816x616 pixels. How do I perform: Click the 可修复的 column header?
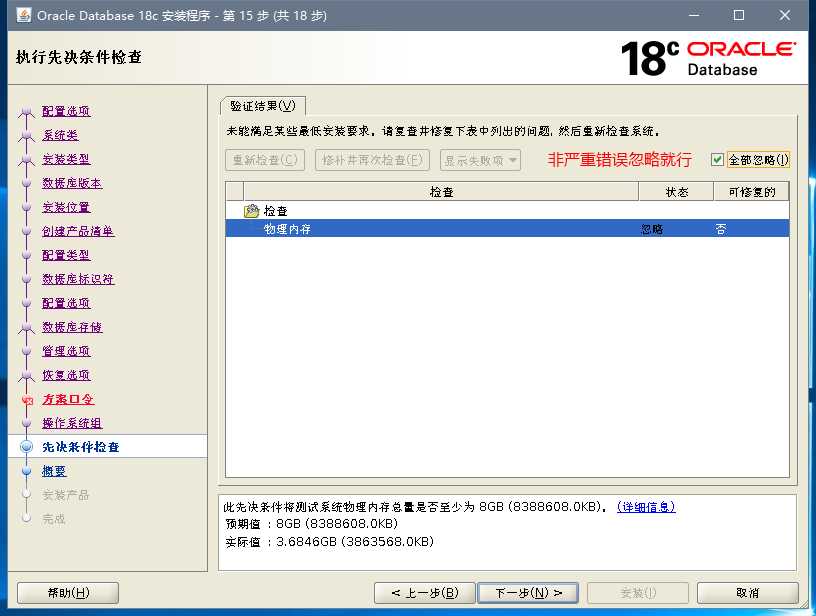751,192
